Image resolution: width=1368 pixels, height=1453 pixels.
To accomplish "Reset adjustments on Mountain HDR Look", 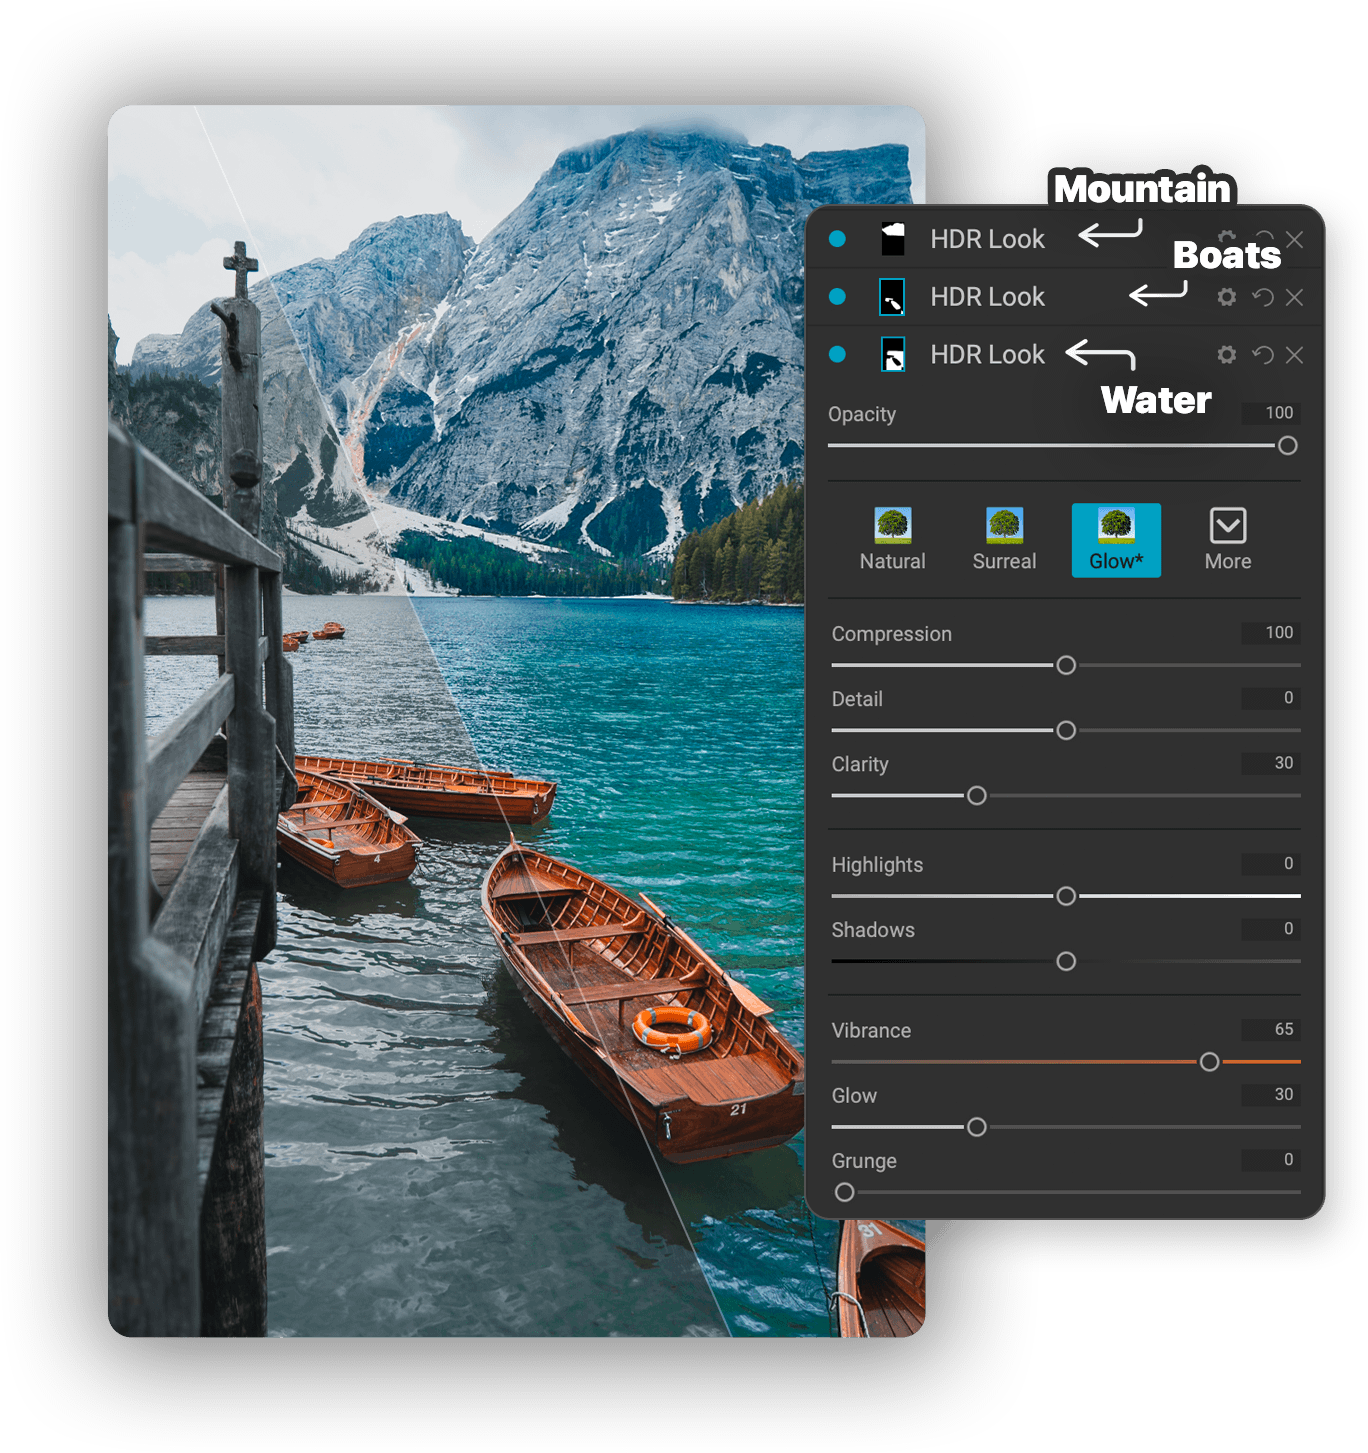I will (1262, 239).
